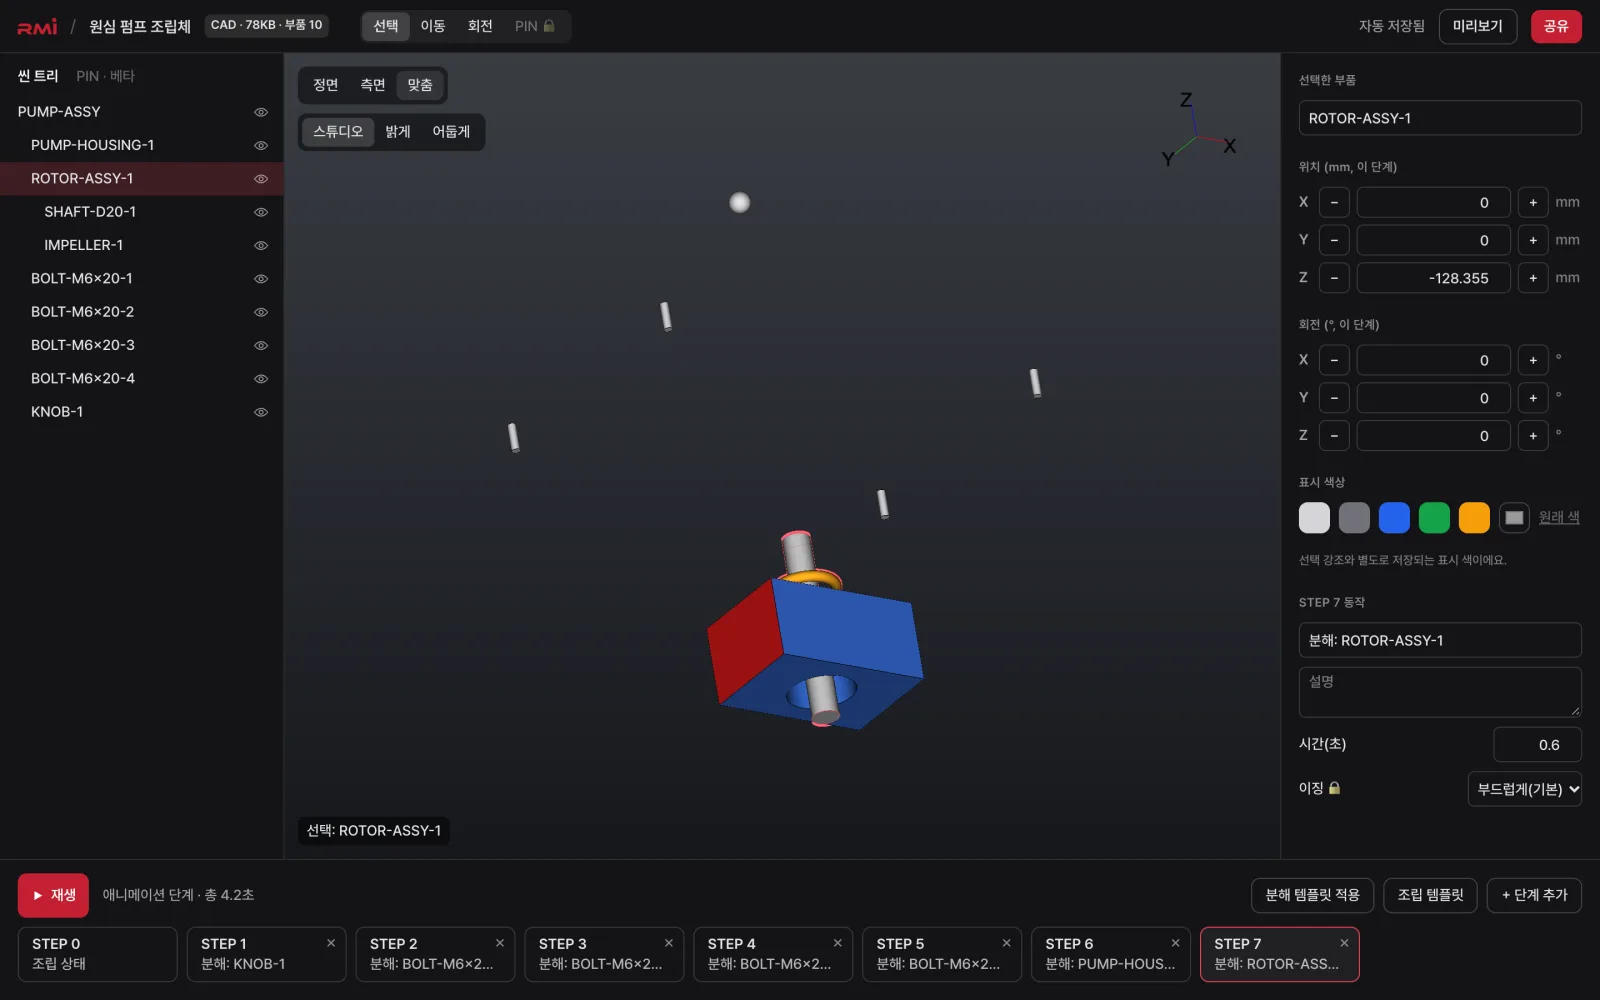Screen dimensions: 1600x1000
Task: Select the 회전 rotate mode
Action: pos(480,26)
